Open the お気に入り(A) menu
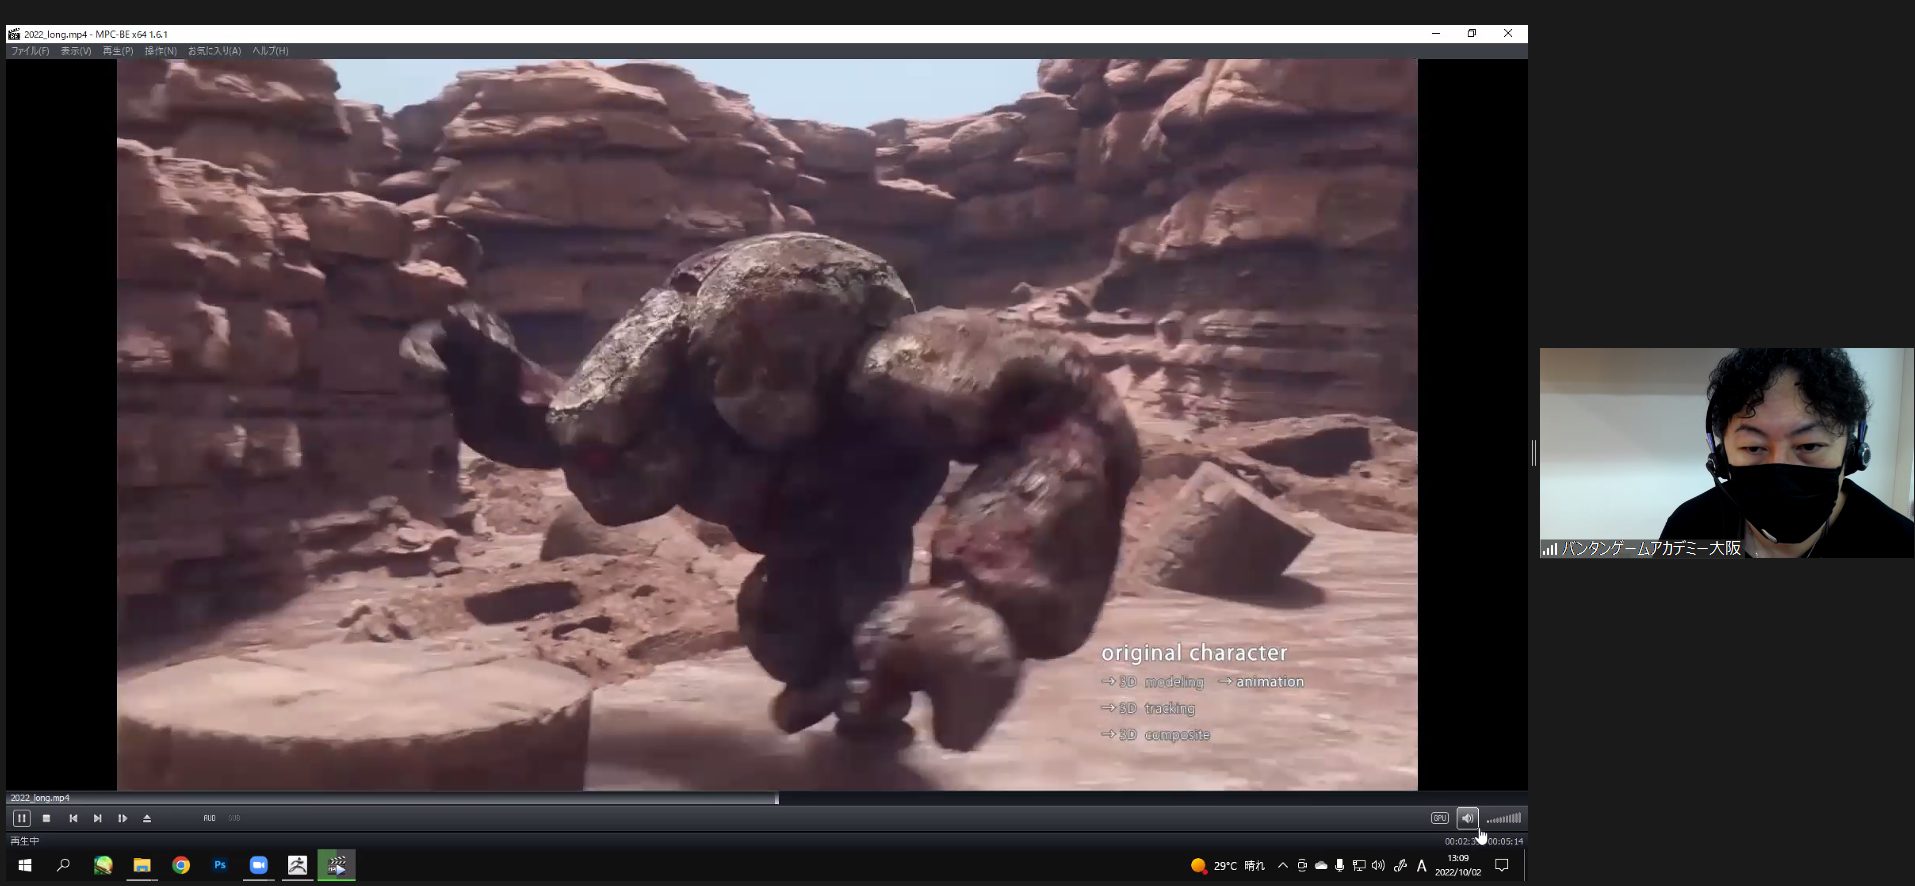This screenshot has width=1915, height=886. pos(214,51)
